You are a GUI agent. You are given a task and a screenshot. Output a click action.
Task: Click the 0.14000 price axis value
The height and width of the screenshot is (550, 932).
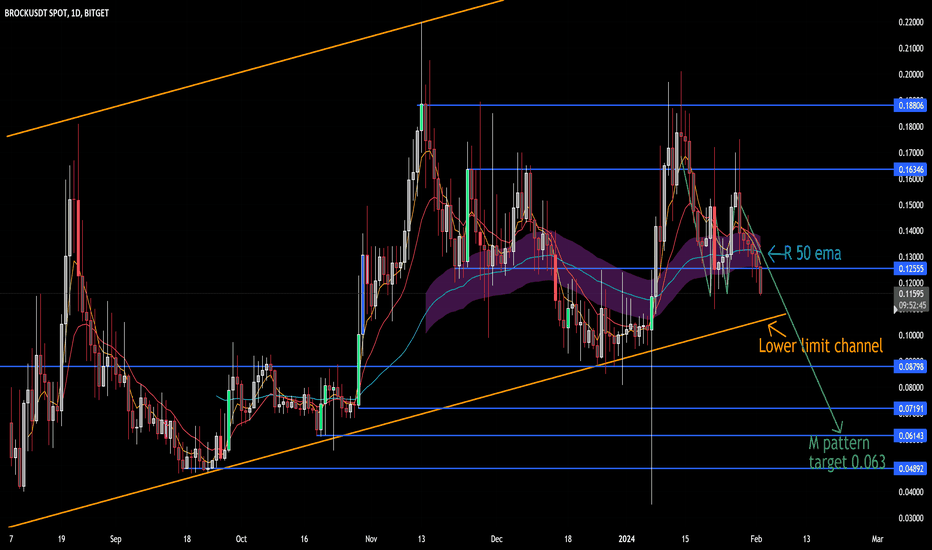tap(911, 231)
